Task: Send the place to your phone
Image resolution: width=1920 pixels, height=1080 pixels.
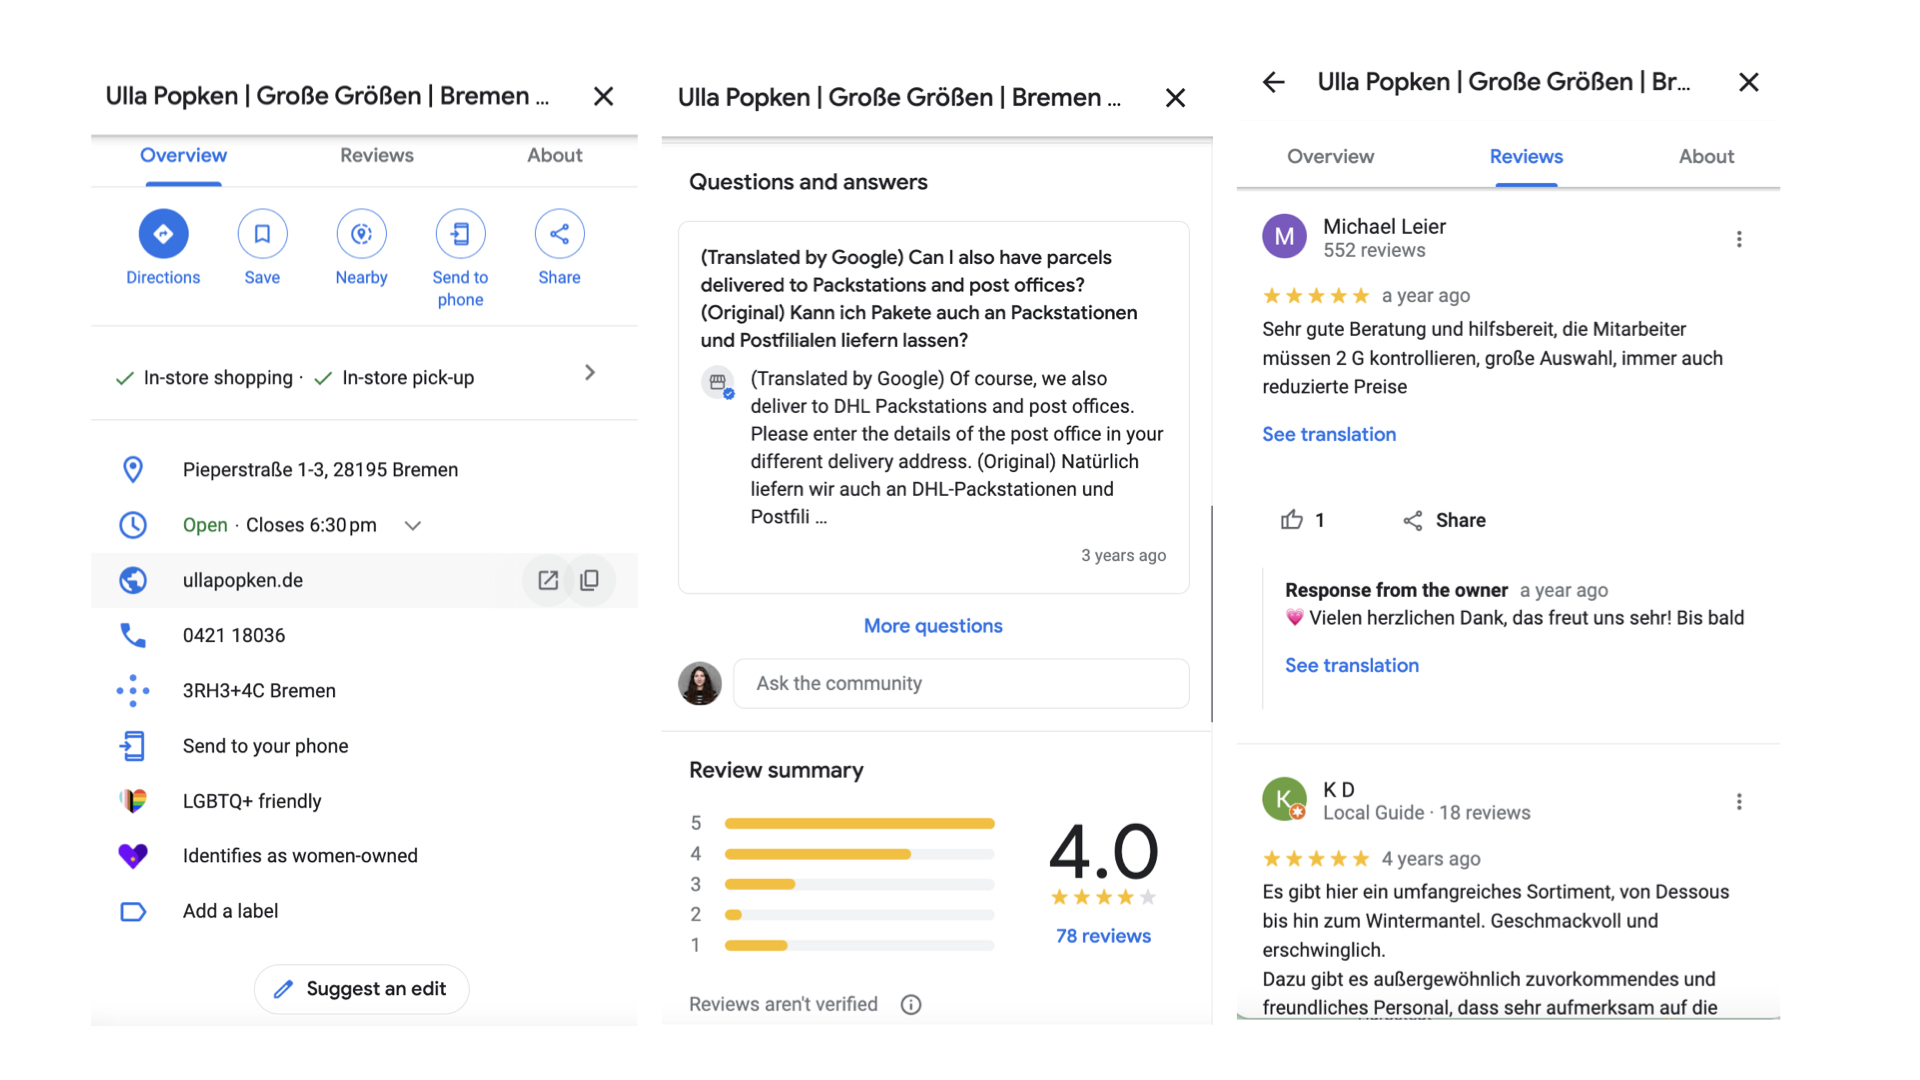Action: pos(460,233)
